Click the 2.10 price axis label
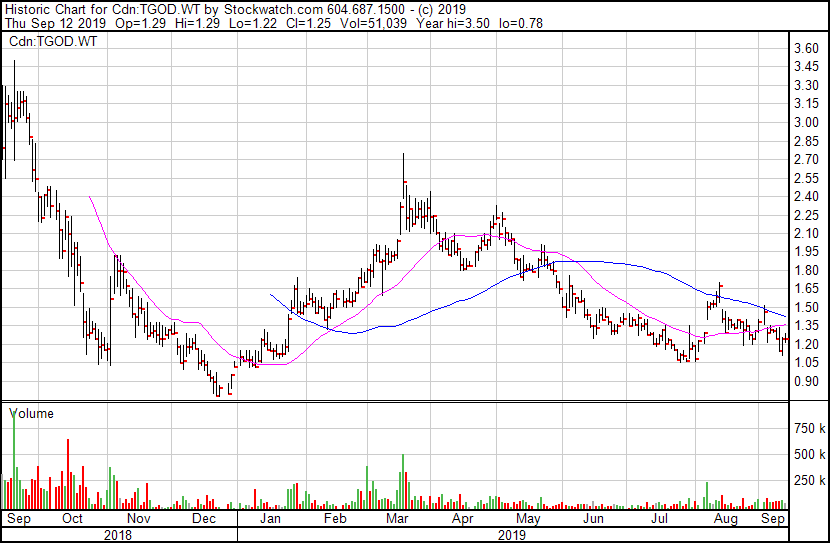 [807, 233]
